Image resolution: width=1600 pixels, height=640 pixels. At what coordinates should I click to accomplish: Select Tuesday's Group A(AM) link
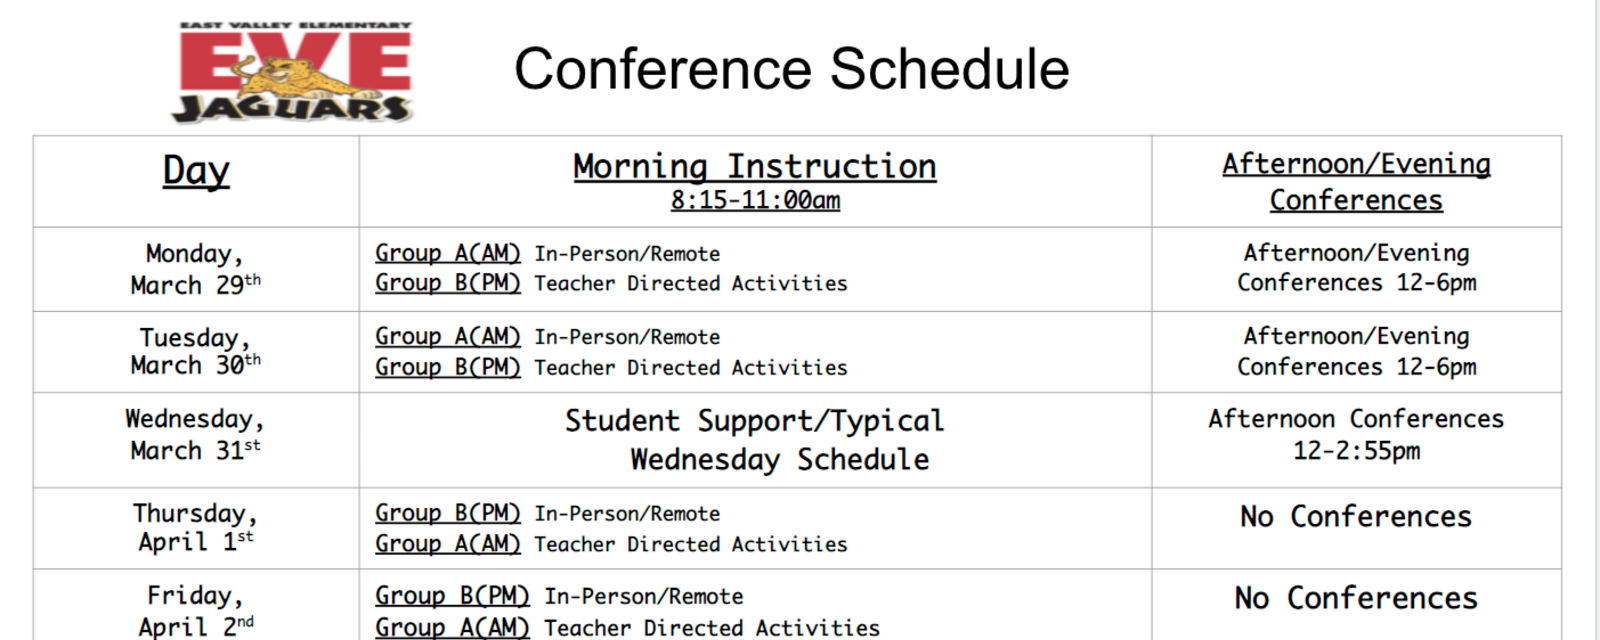(448, 337)
